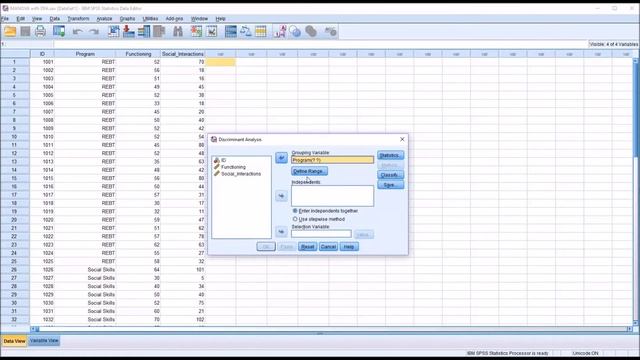Screen dimensions: 640x360
Task: Undo the last action in toolbar
Action: pyautogui.click(x=78, y=31)
